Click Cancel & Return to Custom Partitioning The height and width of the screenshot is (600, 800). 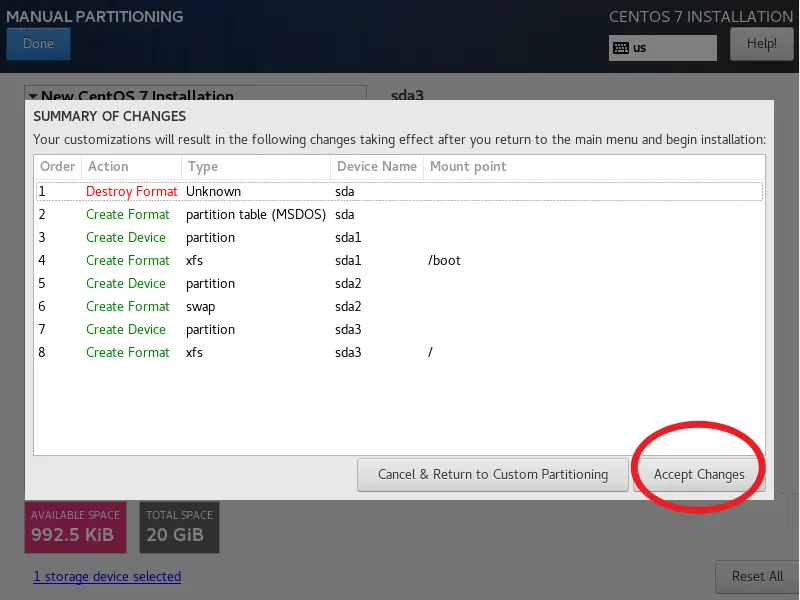pos(492,474)
